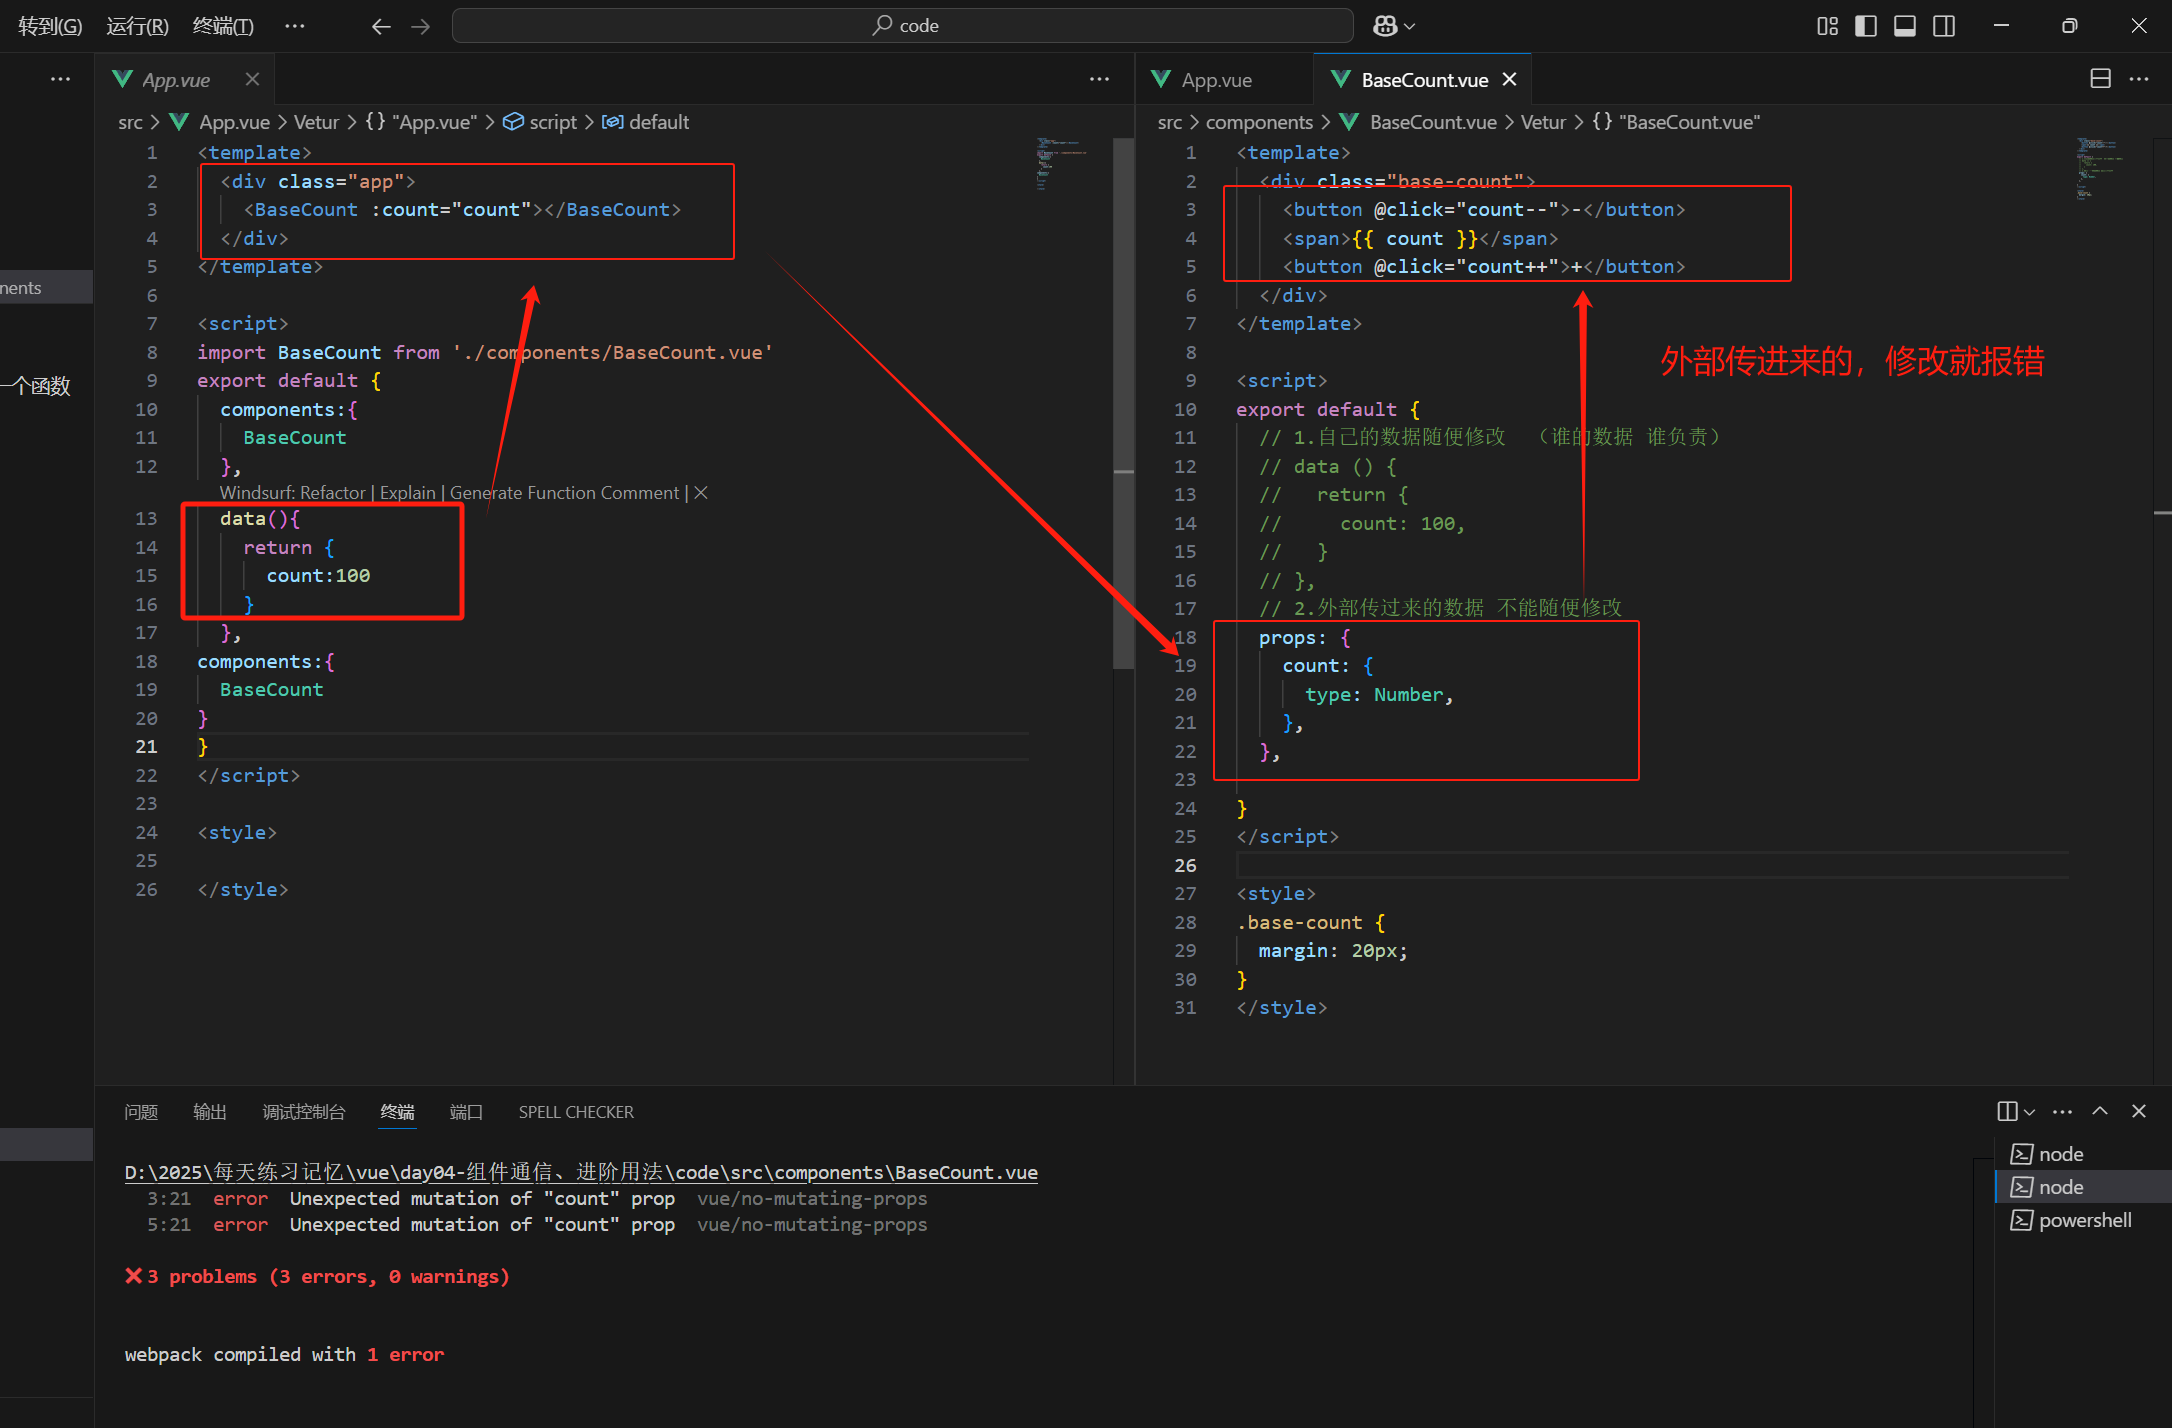The width and height of the screenshot is (2172, 1428).
Task: Click the left editor vertical scrollbar
Action: (x=1124, y=400)
